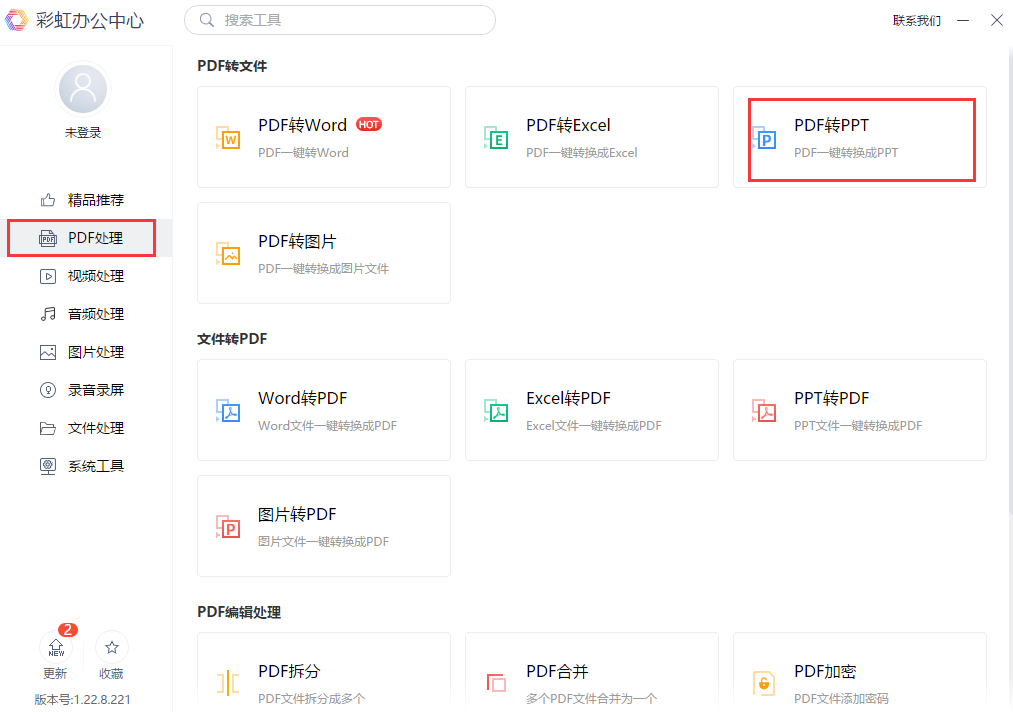The image size is (1013, 712).
Task: Click the monitor gear icon beside 系统工具
Action: click(x=48, y=466)
